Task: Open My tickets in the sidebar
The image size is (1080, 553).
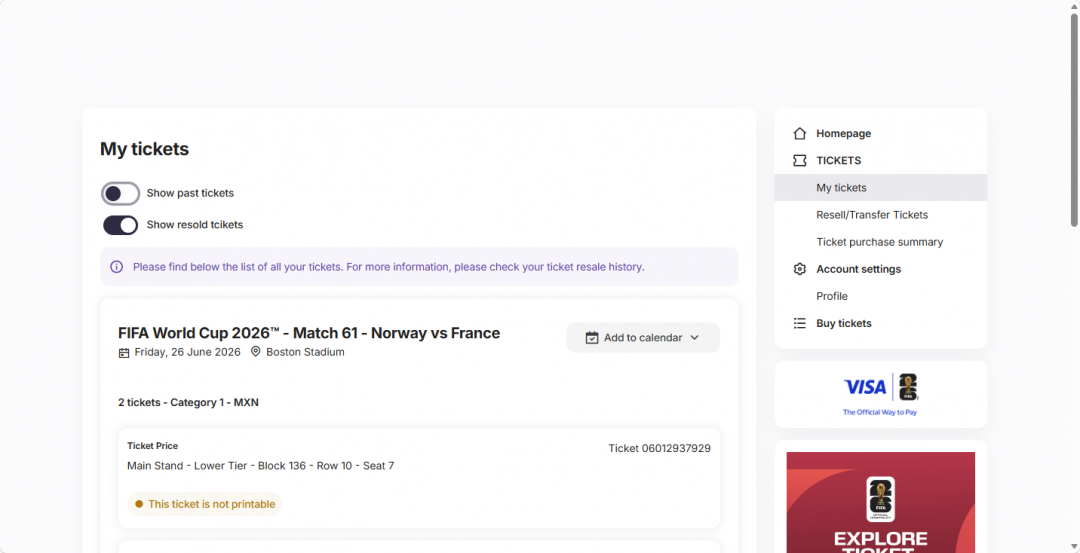Action: tap(880, 187)
